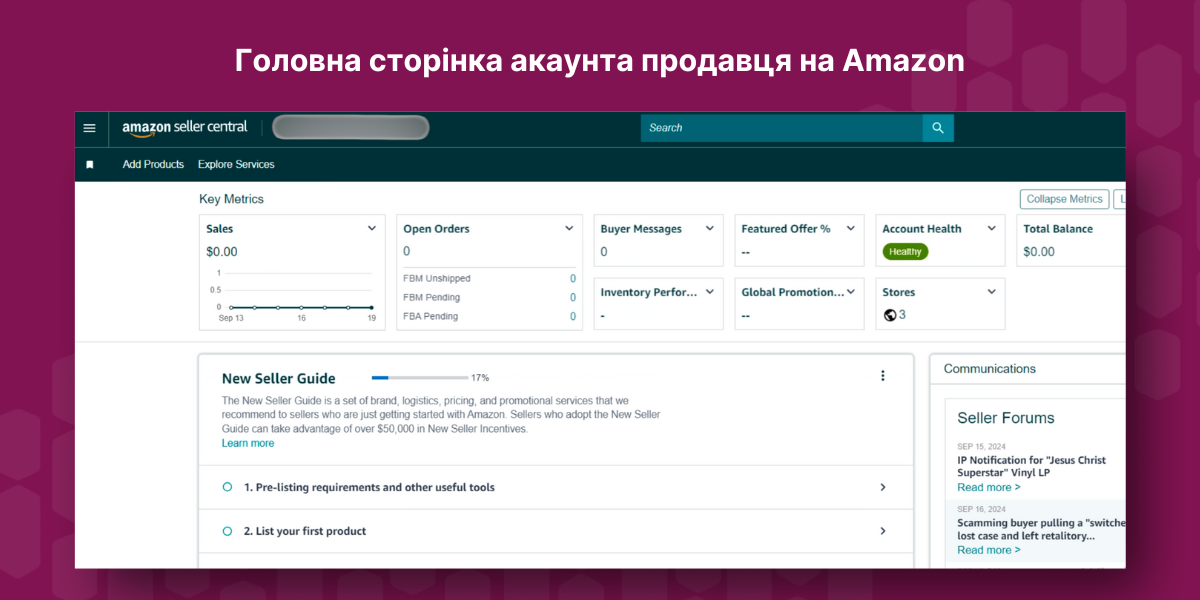Click the $0.00 Sales value
Screen dimensions: 1200x600
(x=222, y=252)
